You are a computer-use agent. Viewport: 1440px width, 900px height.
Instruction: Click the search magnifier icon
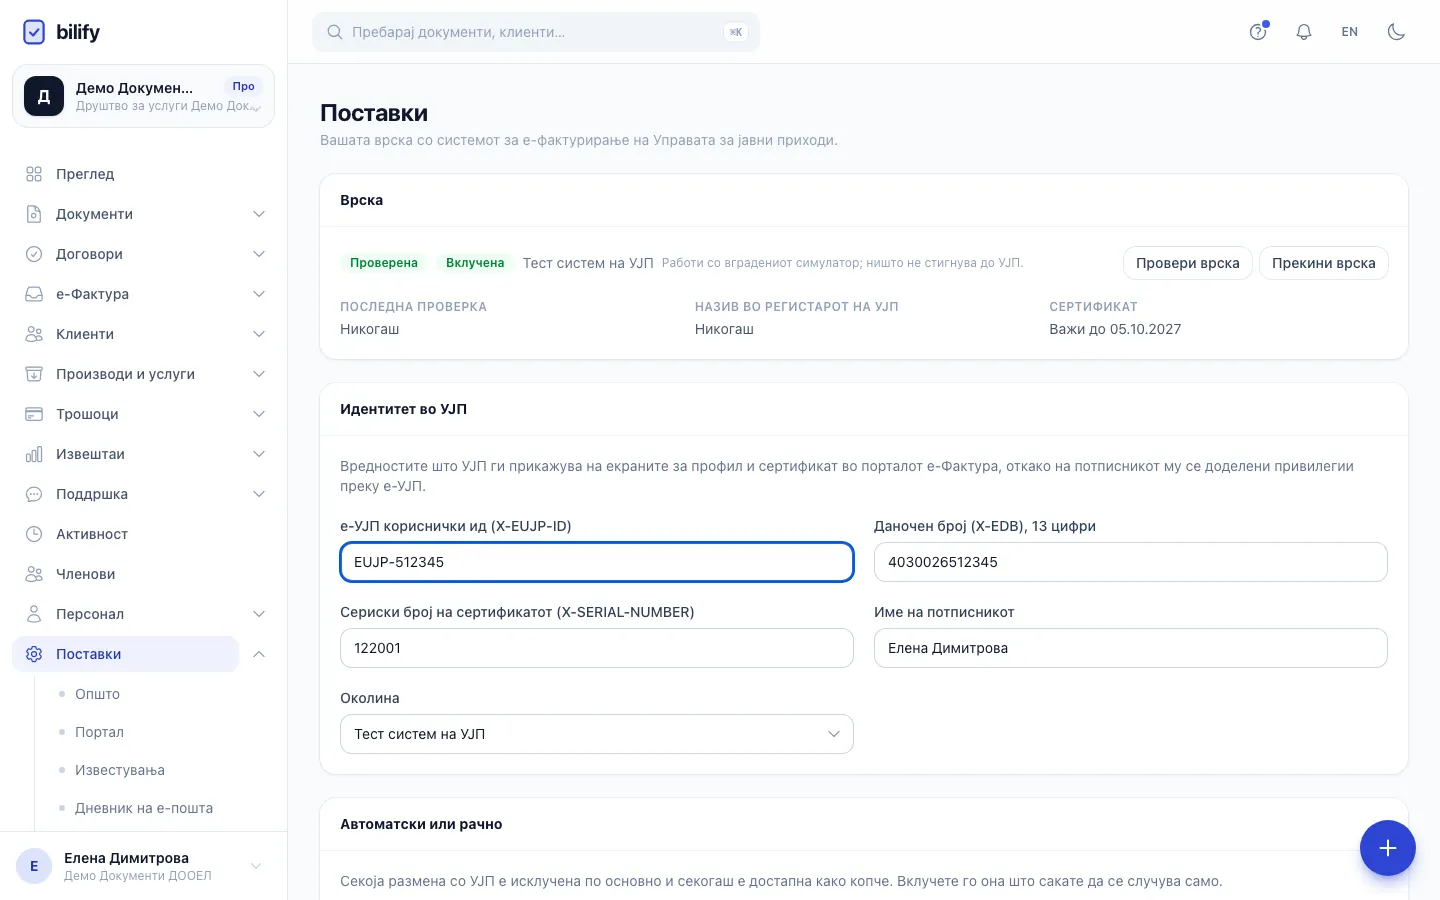pos(335,32)
